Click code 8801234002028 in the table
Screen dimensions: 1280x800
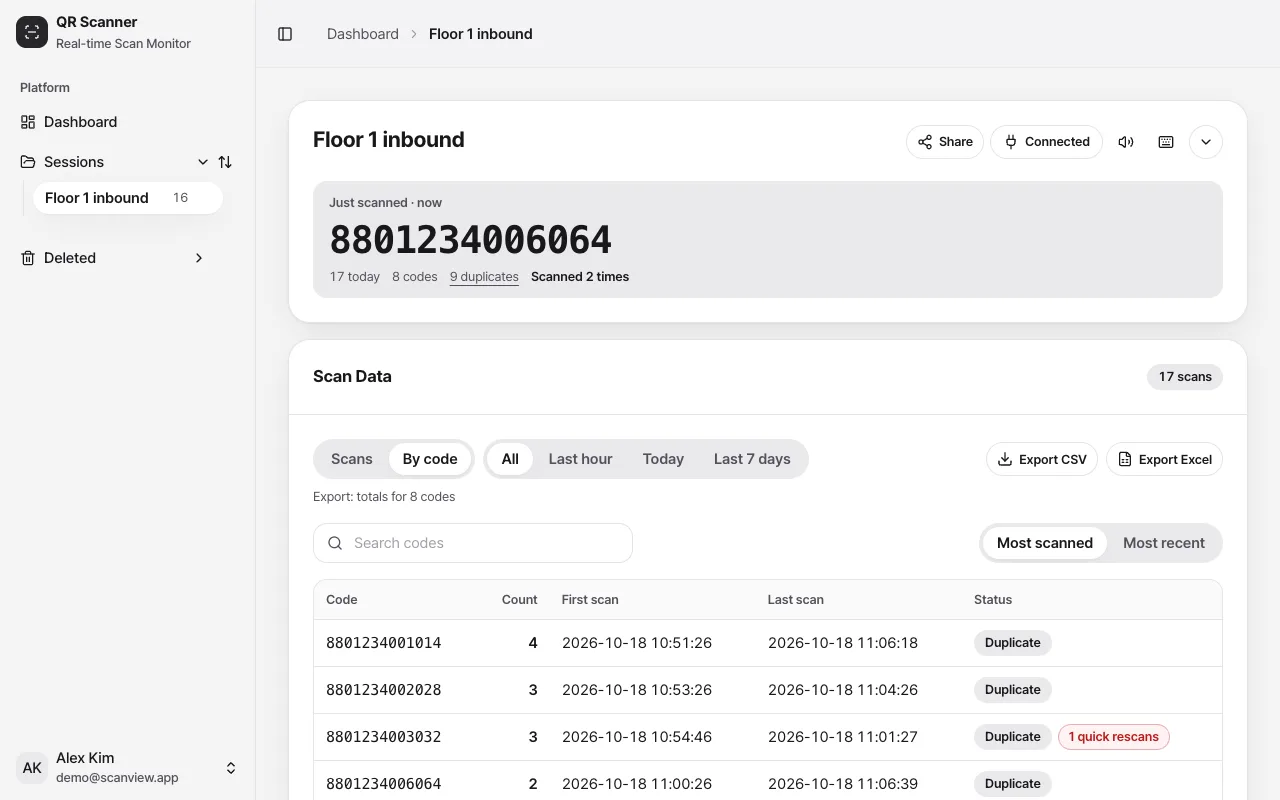[384, 690]
